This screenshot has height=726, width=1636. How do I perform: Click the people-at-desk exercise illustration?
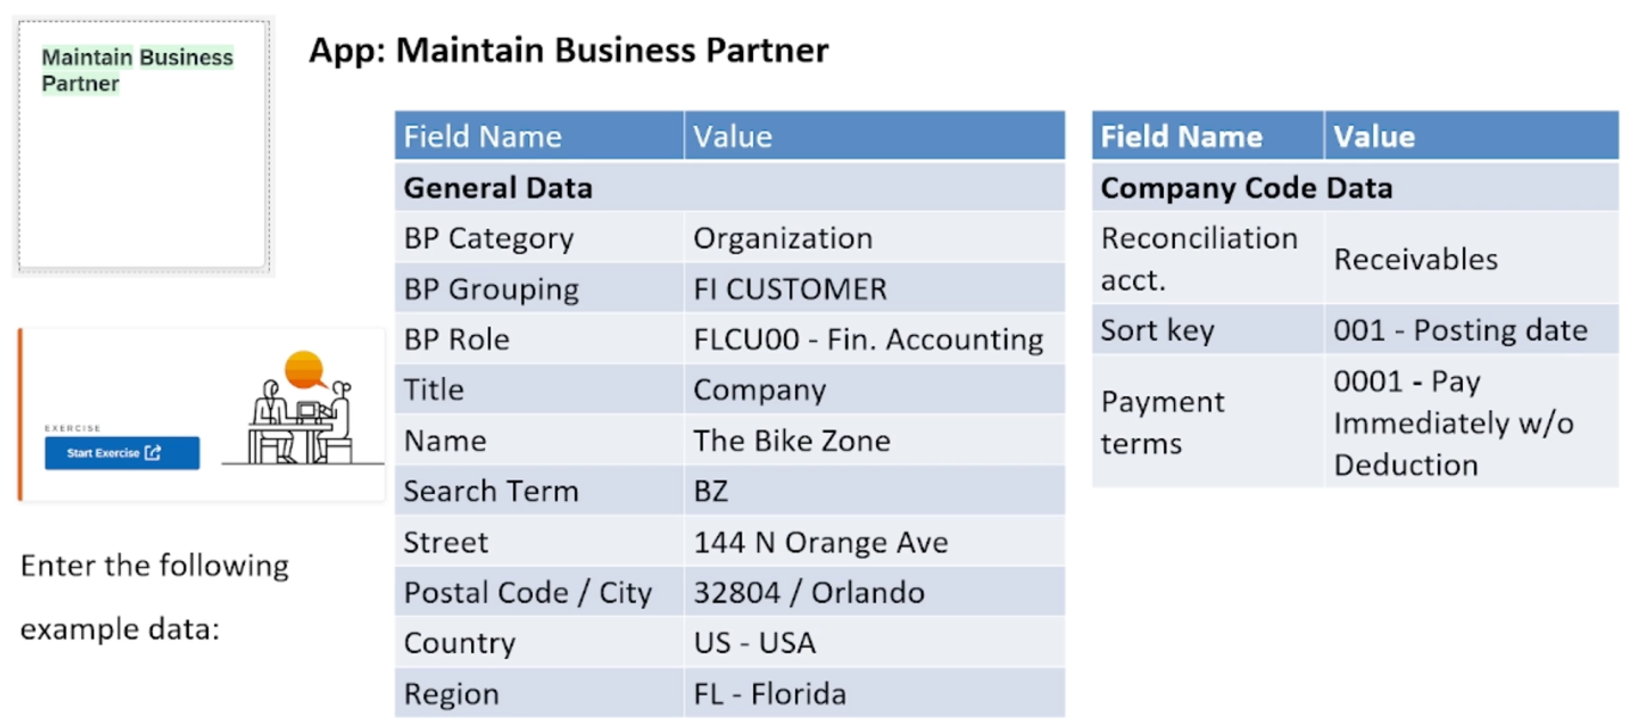[x=303, y=408]
